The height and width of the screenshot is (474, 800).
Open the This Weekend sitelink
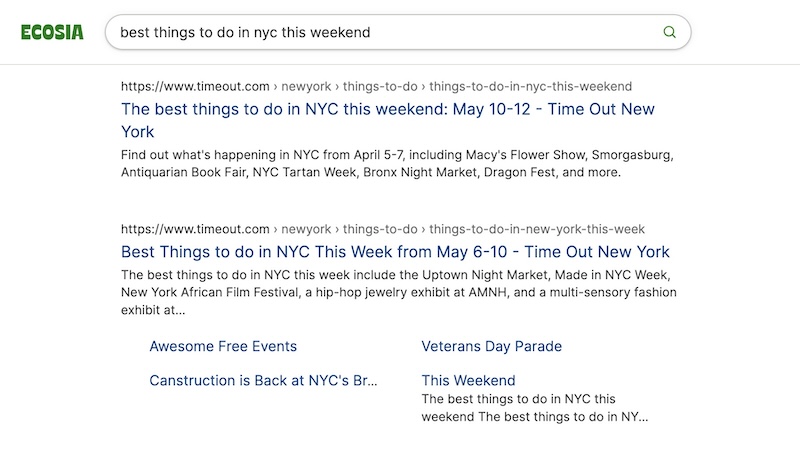[468, 381]
